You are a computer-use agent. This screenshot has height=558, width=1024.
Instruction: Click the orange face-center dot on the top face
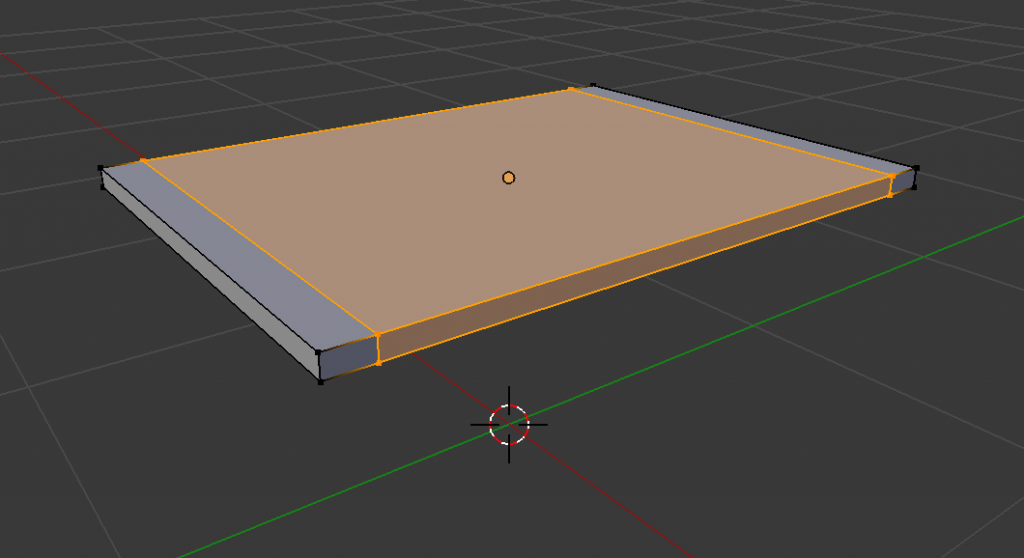point(508,178)
